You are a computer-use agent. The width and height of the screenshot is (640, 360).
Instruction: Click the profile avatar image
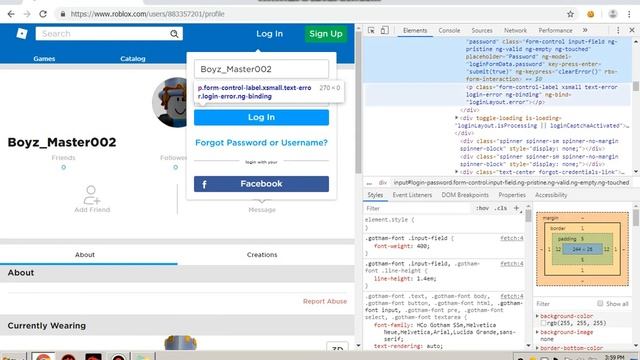(169, 102)
